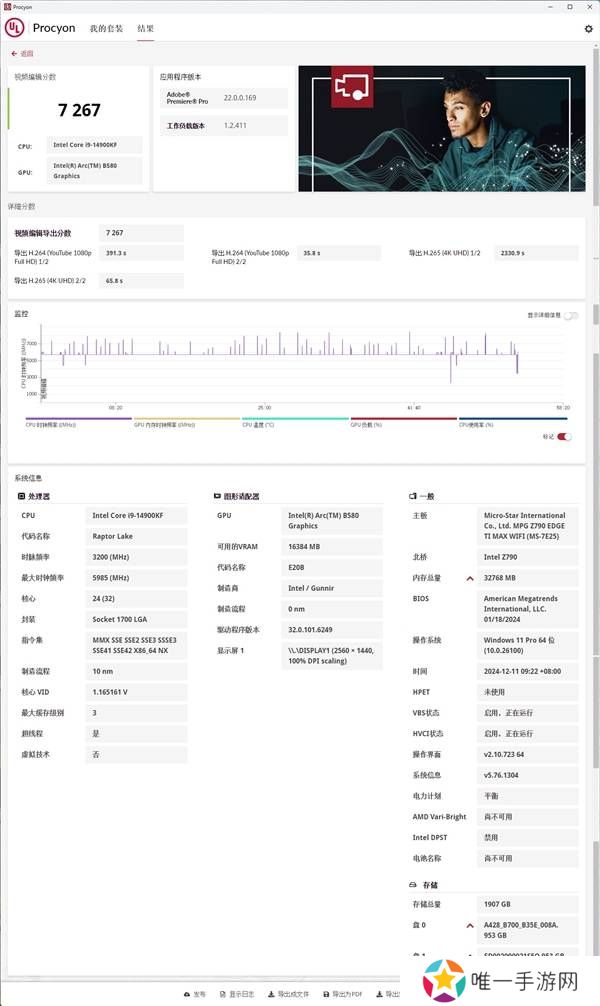Click H.264 2/2 export time 35.8 s
This screenshot has width=600, height=1006.
(338, 253)
